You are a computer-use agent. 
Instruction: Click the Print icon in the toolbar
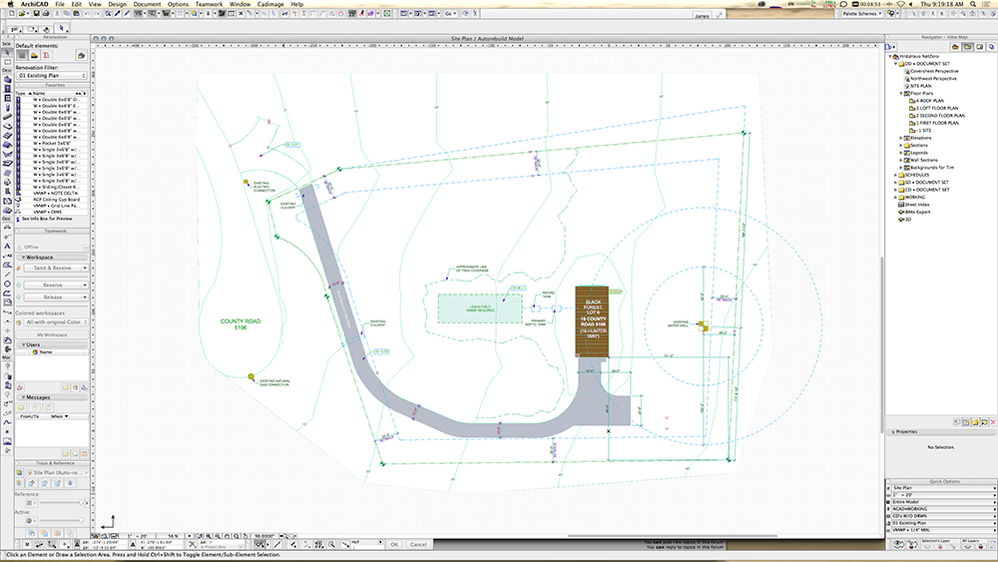coord(46,13)
